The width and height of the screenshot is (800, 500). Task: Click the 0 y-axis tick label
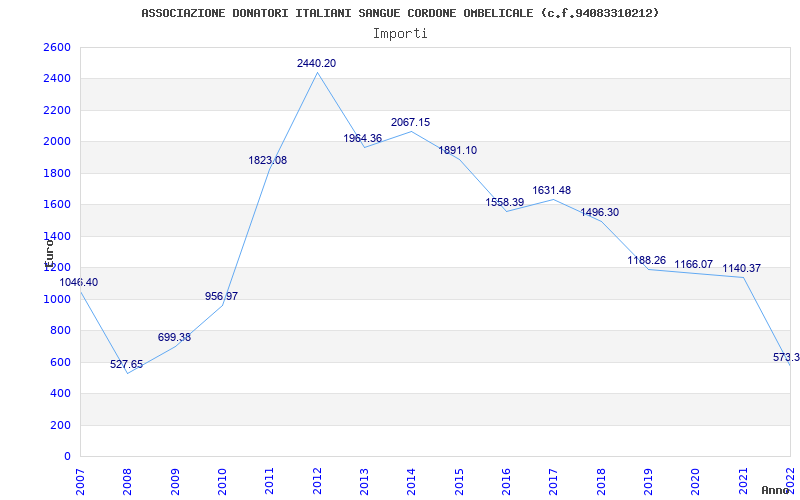[x=67, y=456]
